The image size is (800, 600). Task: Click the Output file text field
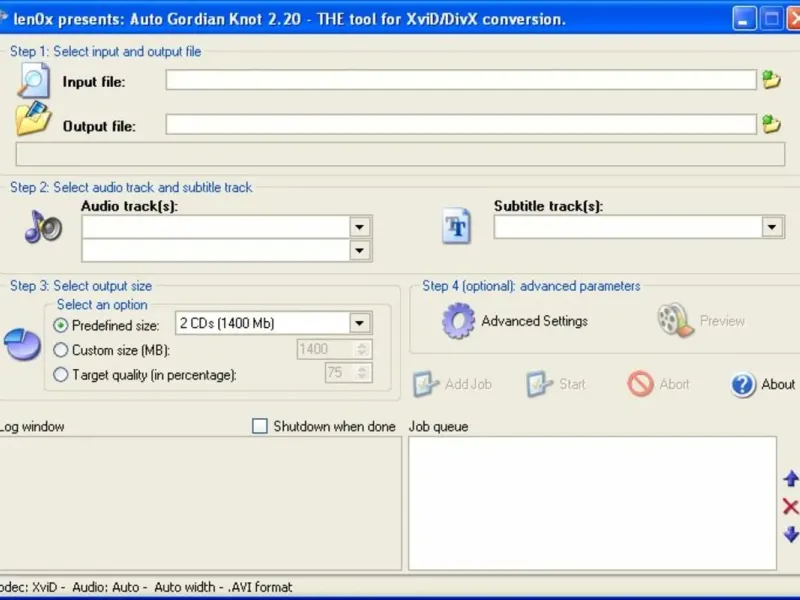point(461,124)
